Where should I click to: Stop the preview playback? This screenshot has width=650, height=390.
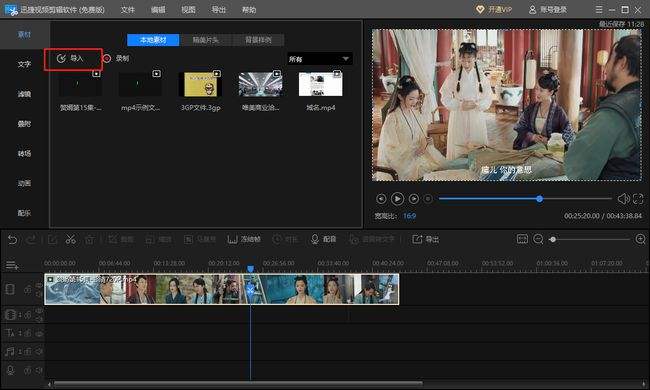click(428, 199)
